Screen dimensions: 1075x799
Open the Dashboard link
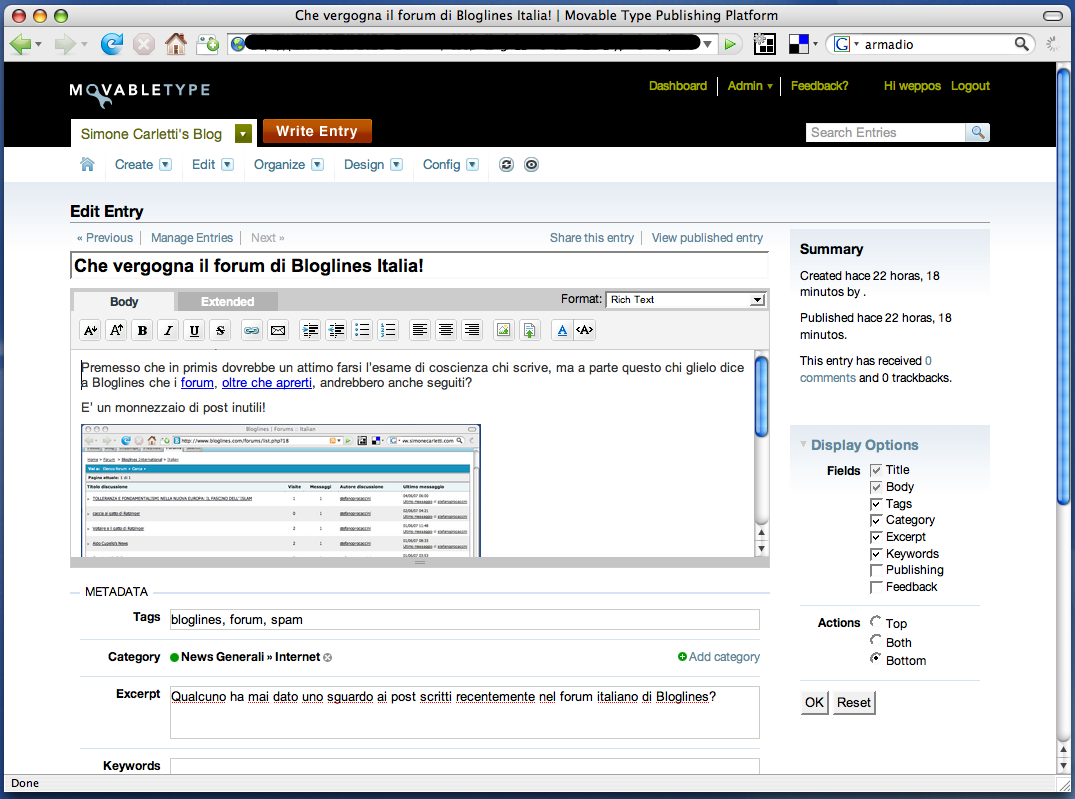677,86
